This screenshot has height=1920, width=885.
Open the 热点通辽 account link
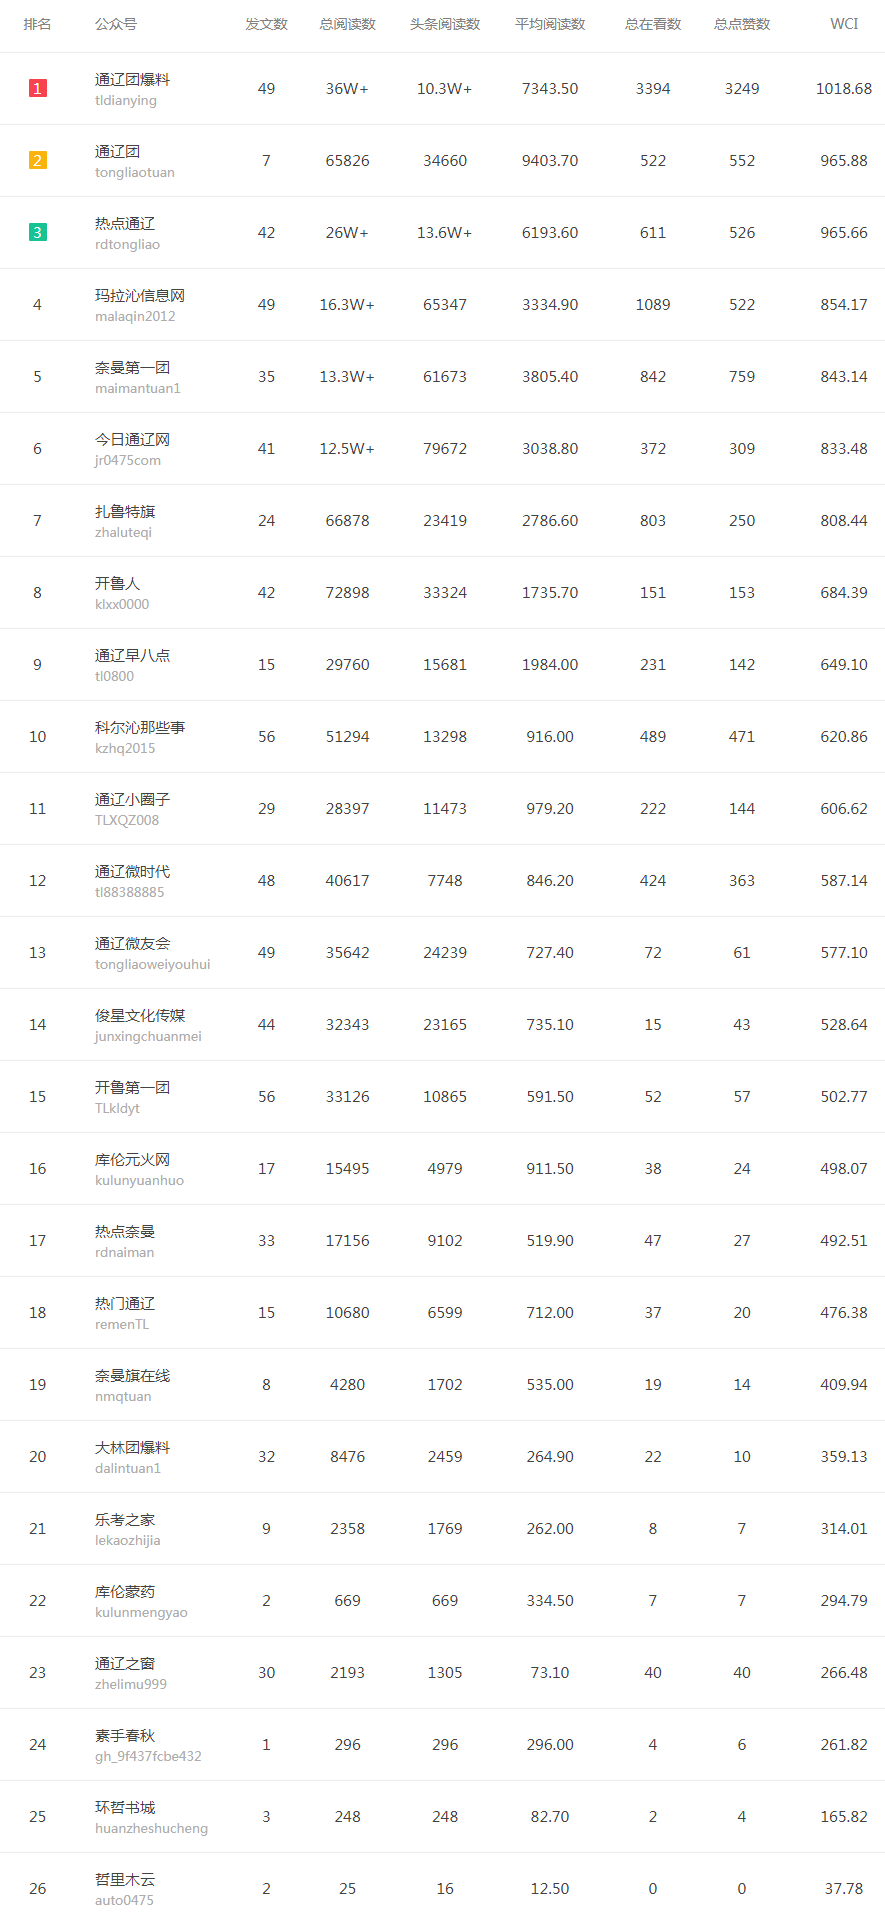click(125, 224)
